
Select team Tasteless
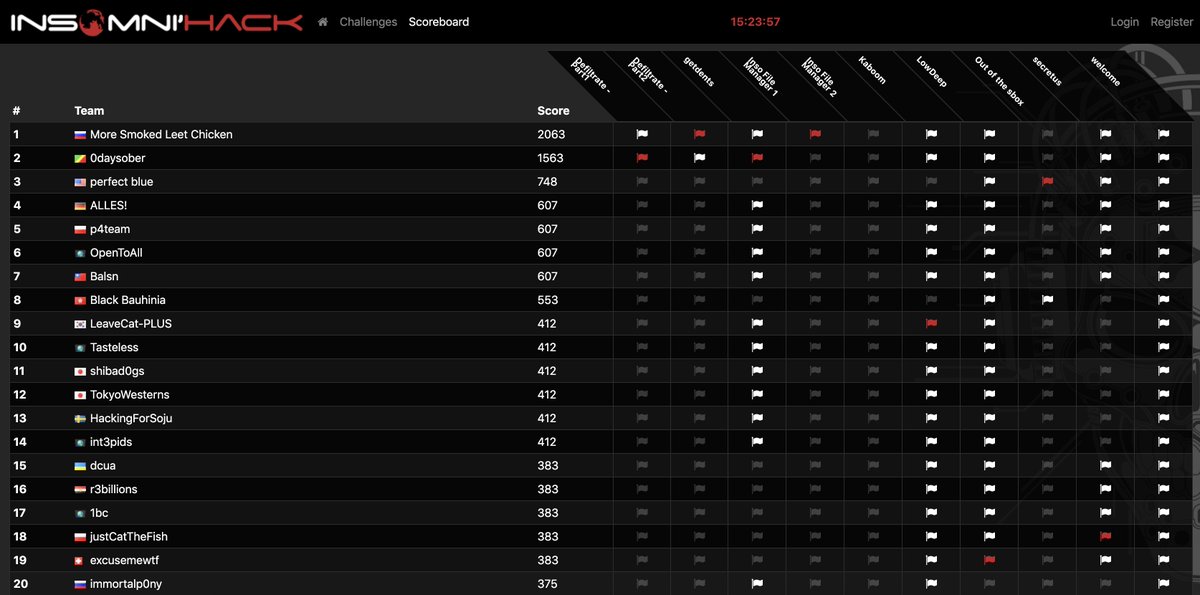tap(114, 347)
